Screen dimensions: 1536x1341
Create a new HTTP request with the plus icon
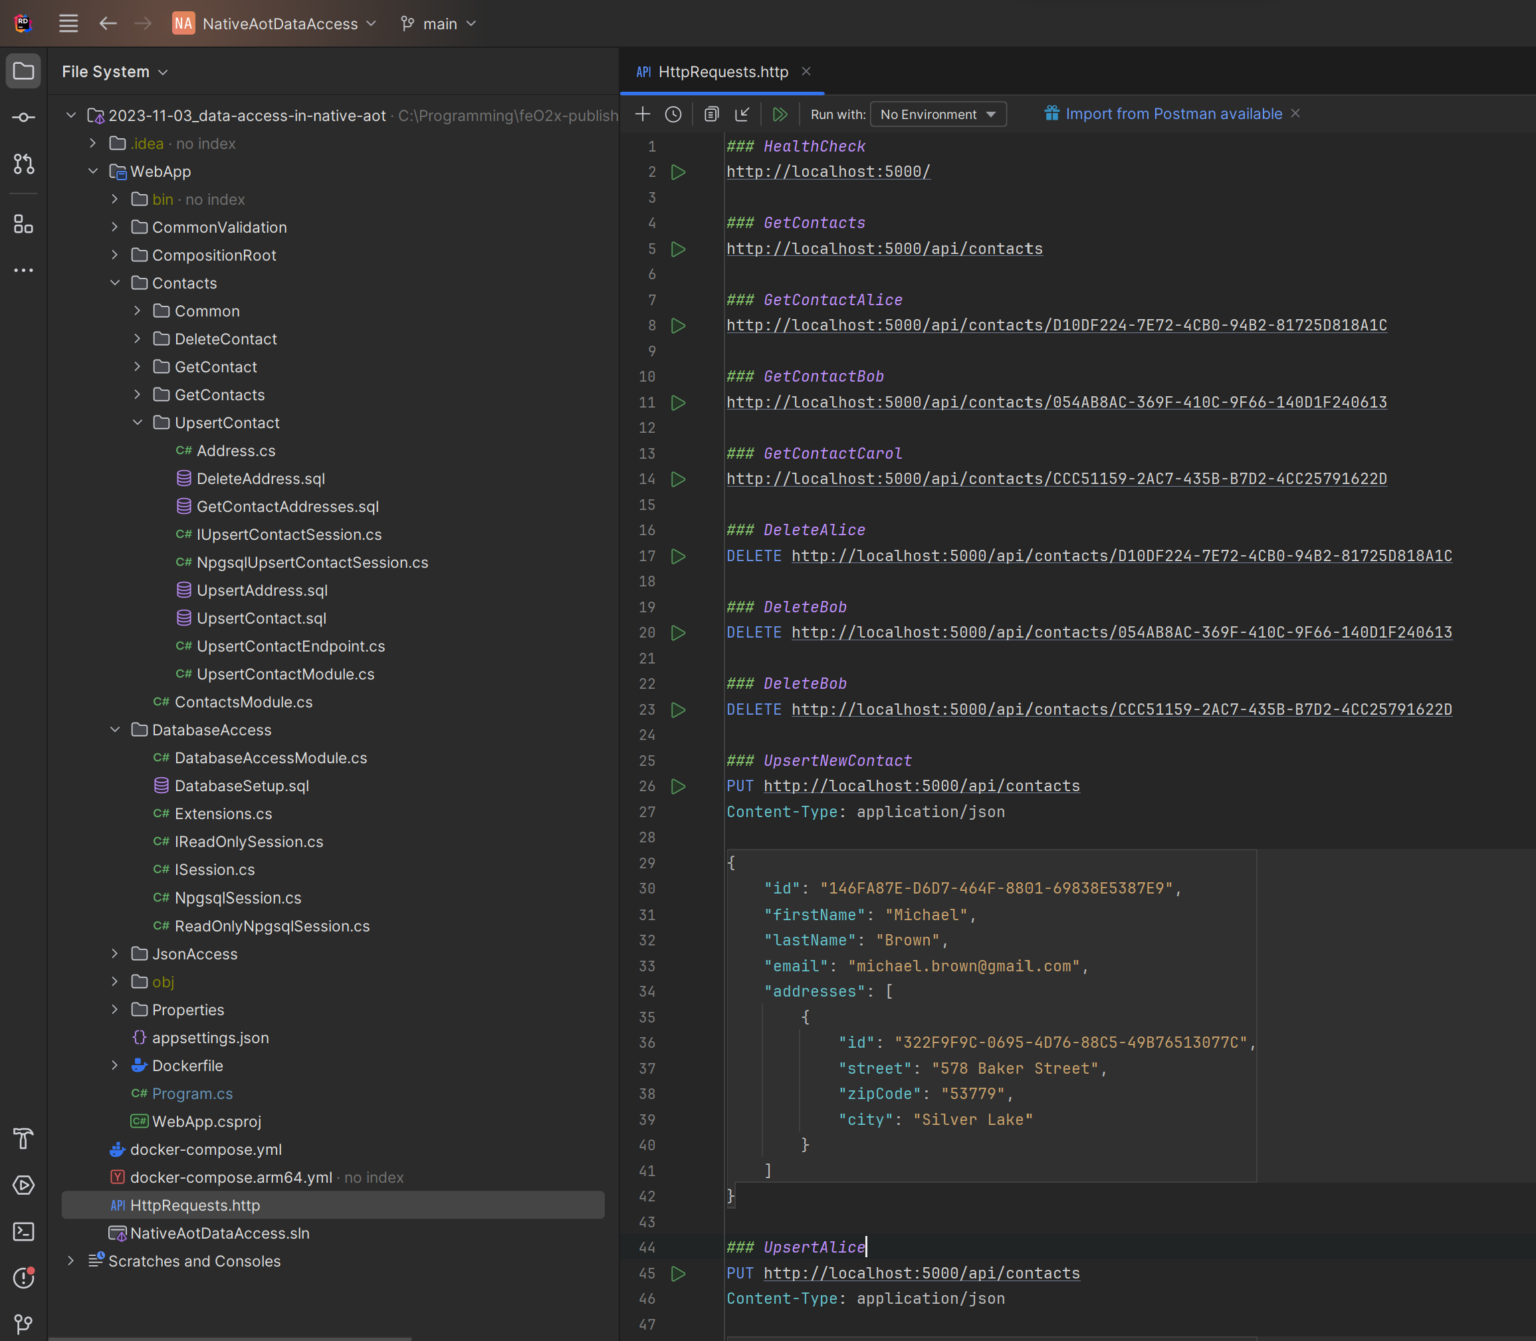[x=643, y=114]
